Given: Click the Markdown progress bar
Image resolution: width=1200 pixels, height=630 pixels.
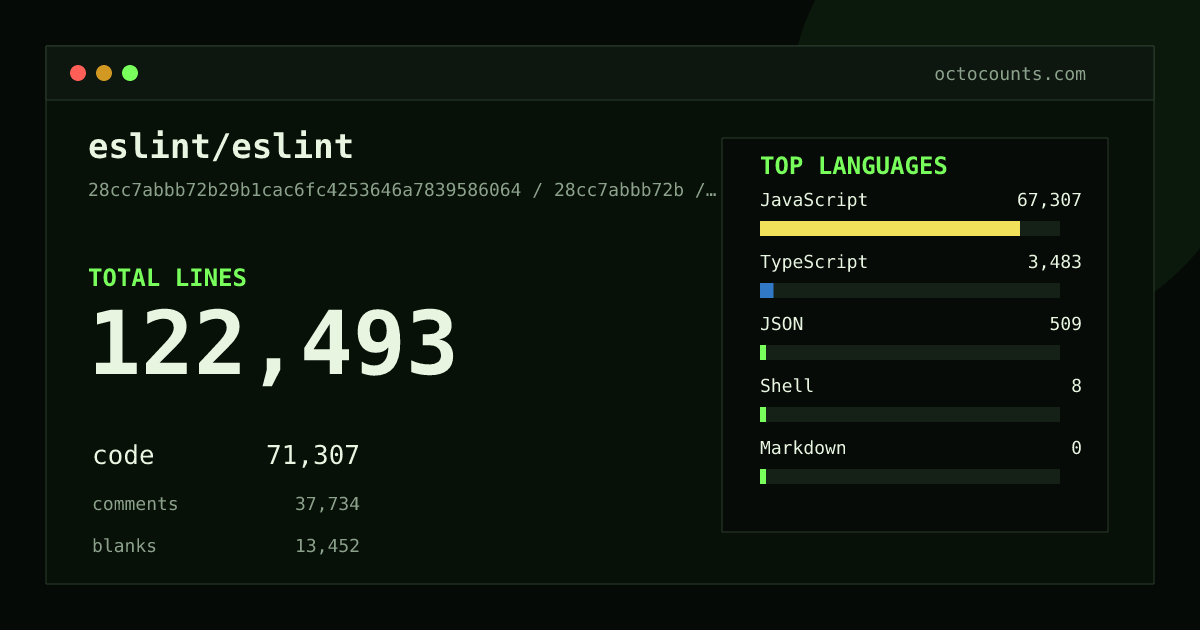Looking at the screenshot, I should pos(910,476).
